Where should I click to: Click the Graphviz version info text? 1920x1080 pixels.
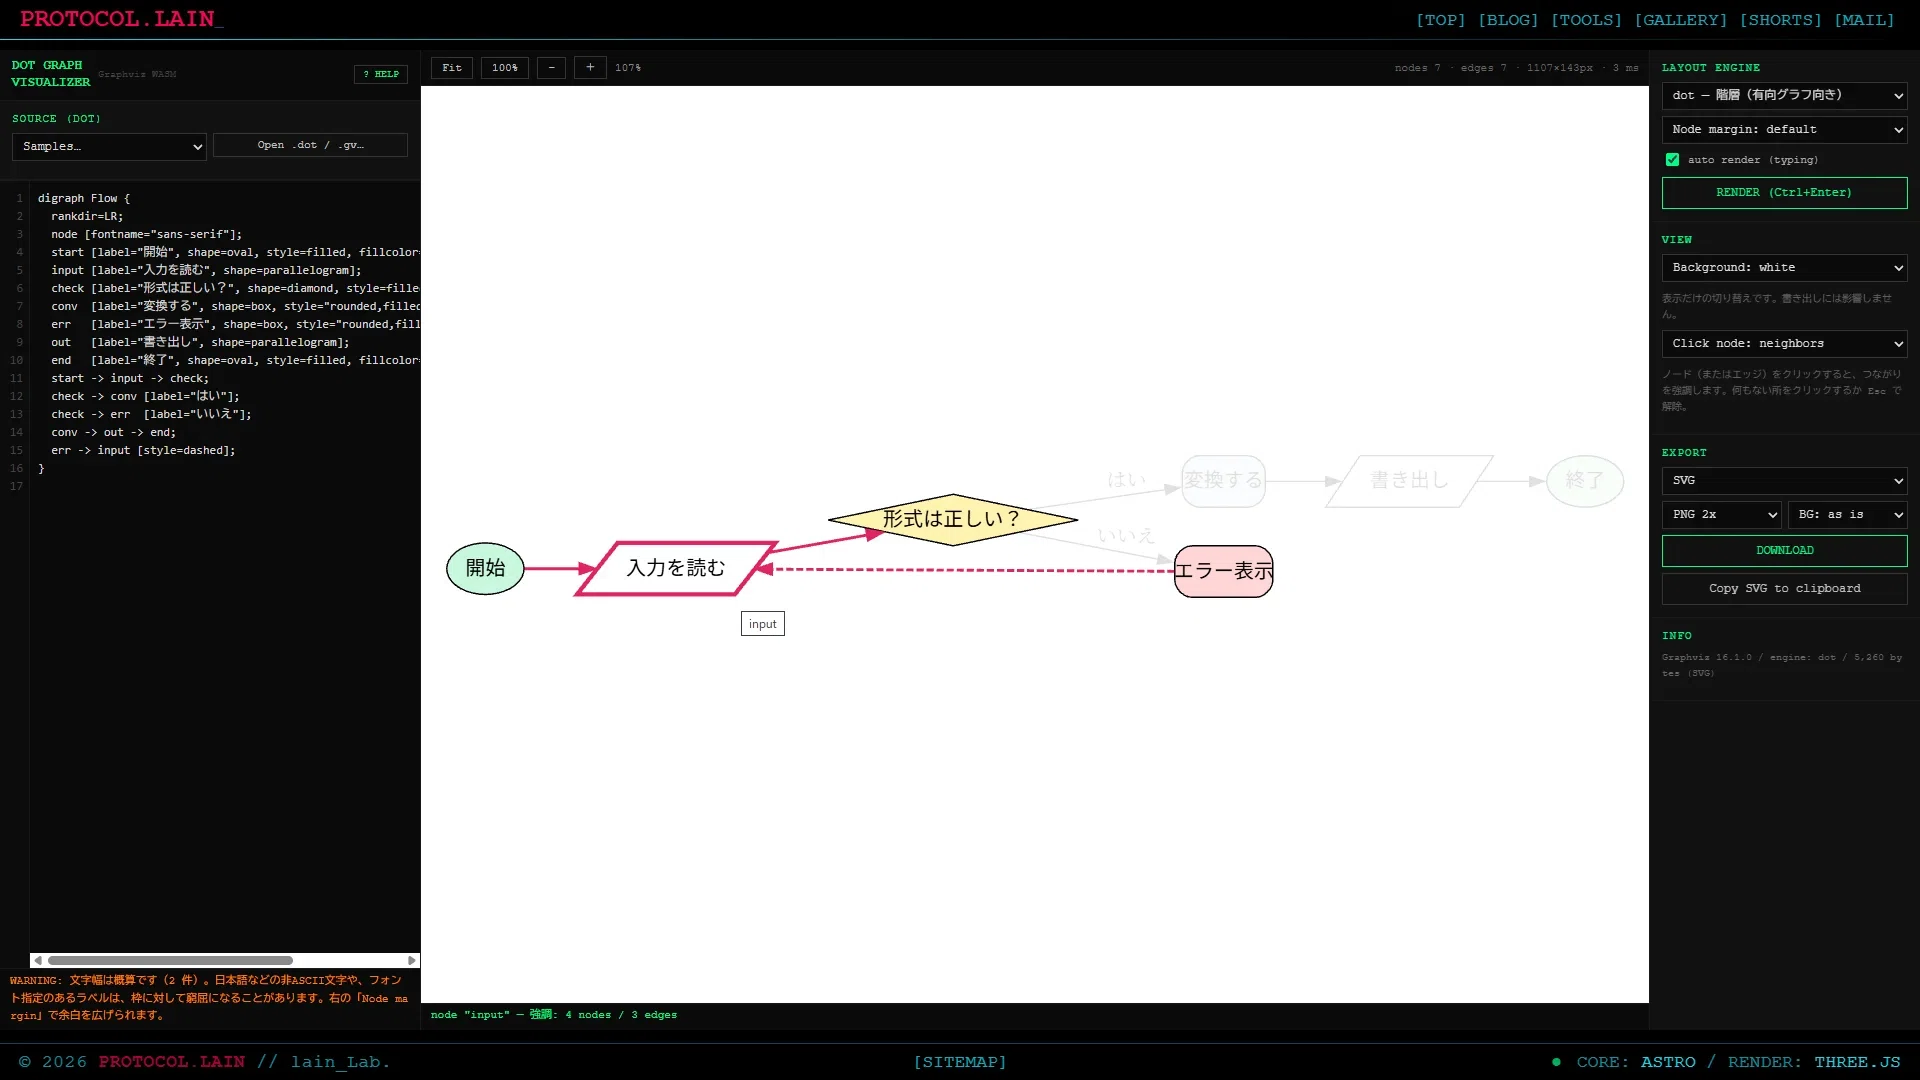click(x=1782, y=665)
